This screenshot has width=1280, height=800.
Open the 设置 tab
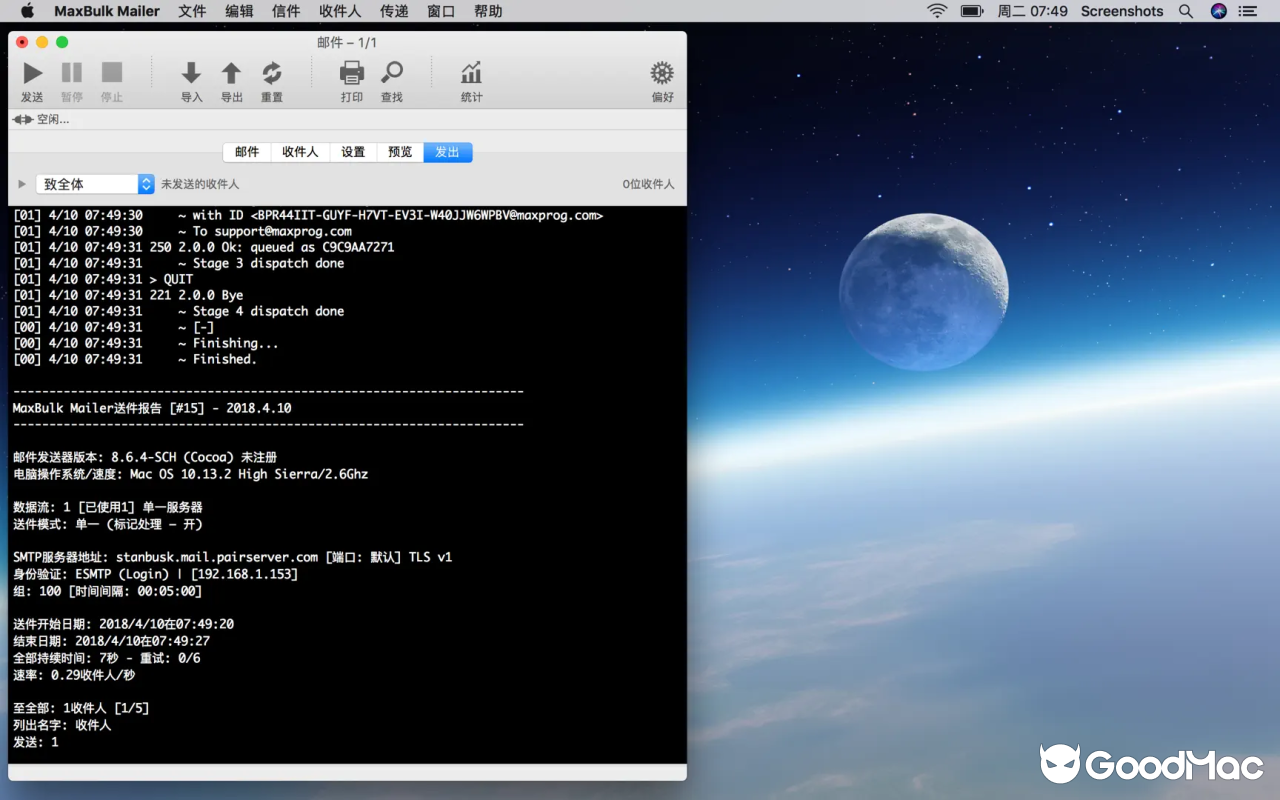click(x=352, y=151)
